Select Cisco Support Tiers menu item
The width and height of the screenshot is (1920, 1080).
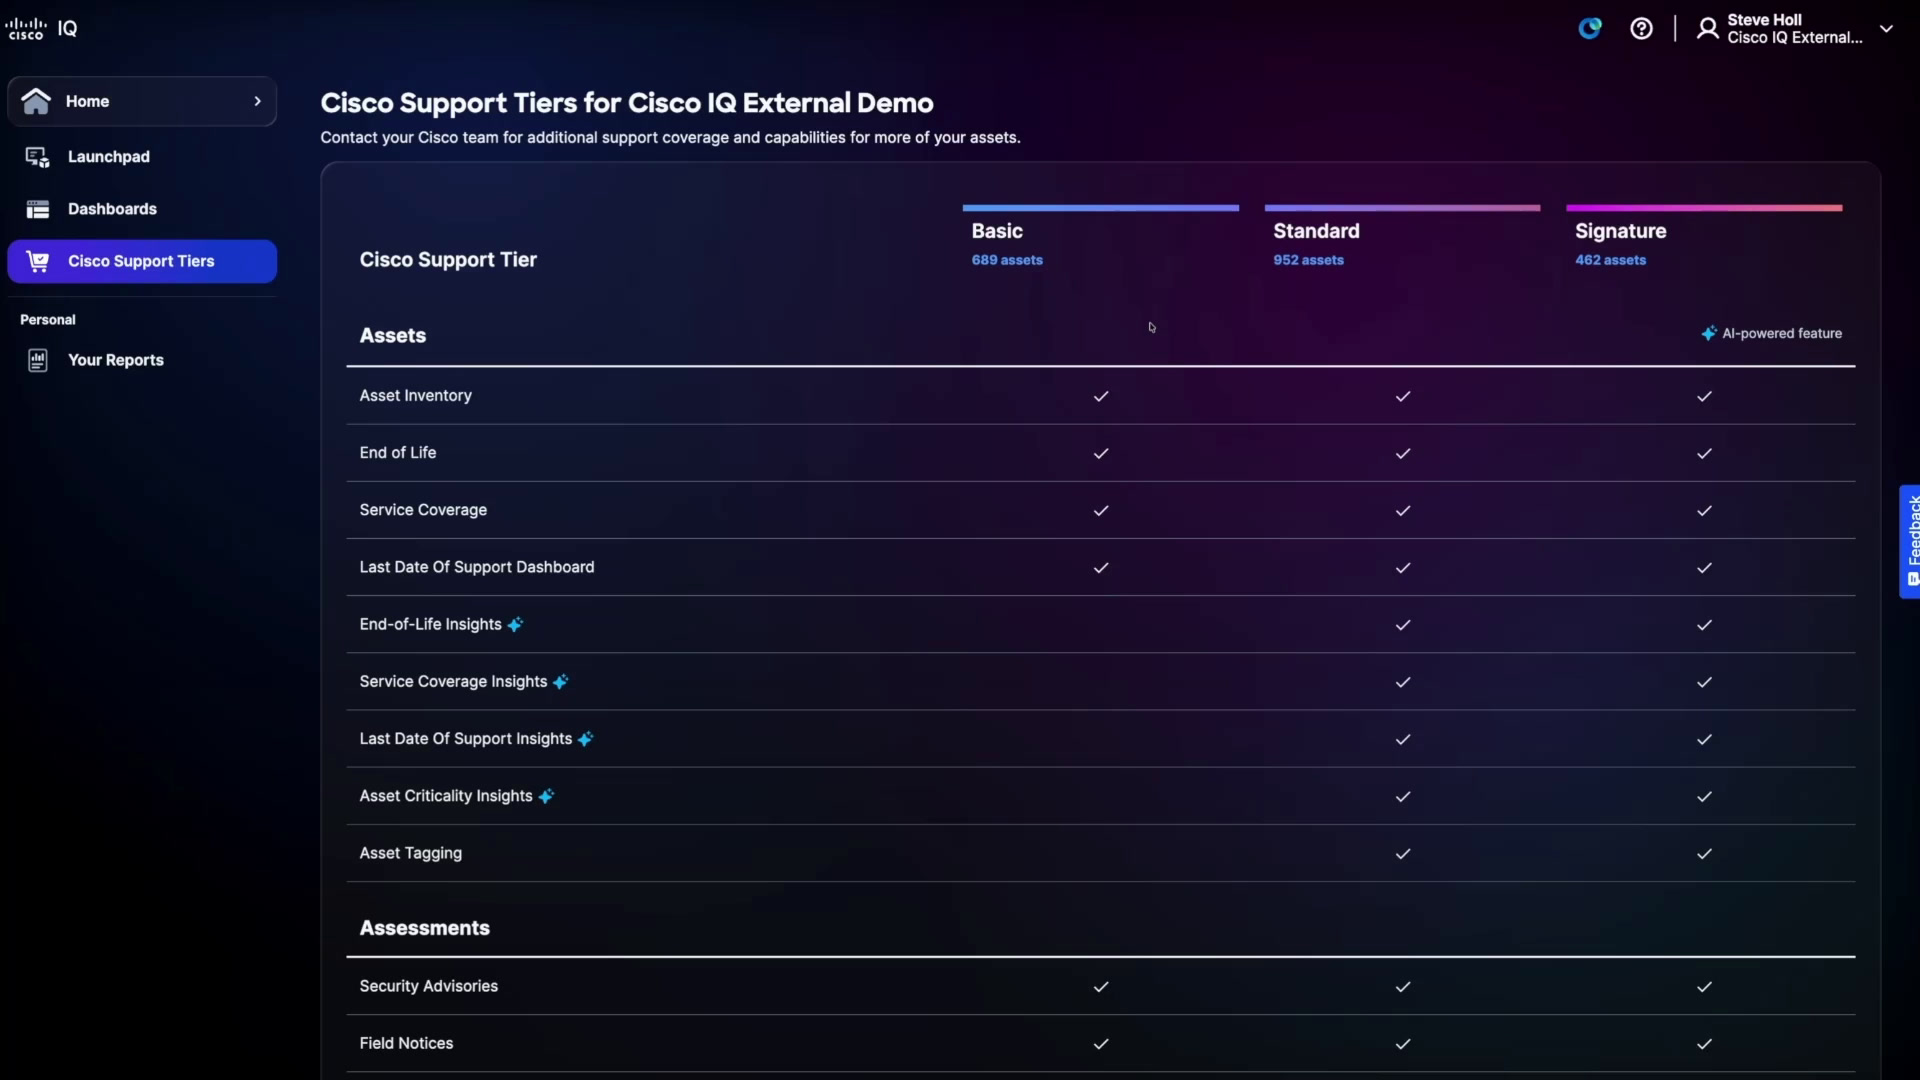pyautogui.click(x=142, y=261)
